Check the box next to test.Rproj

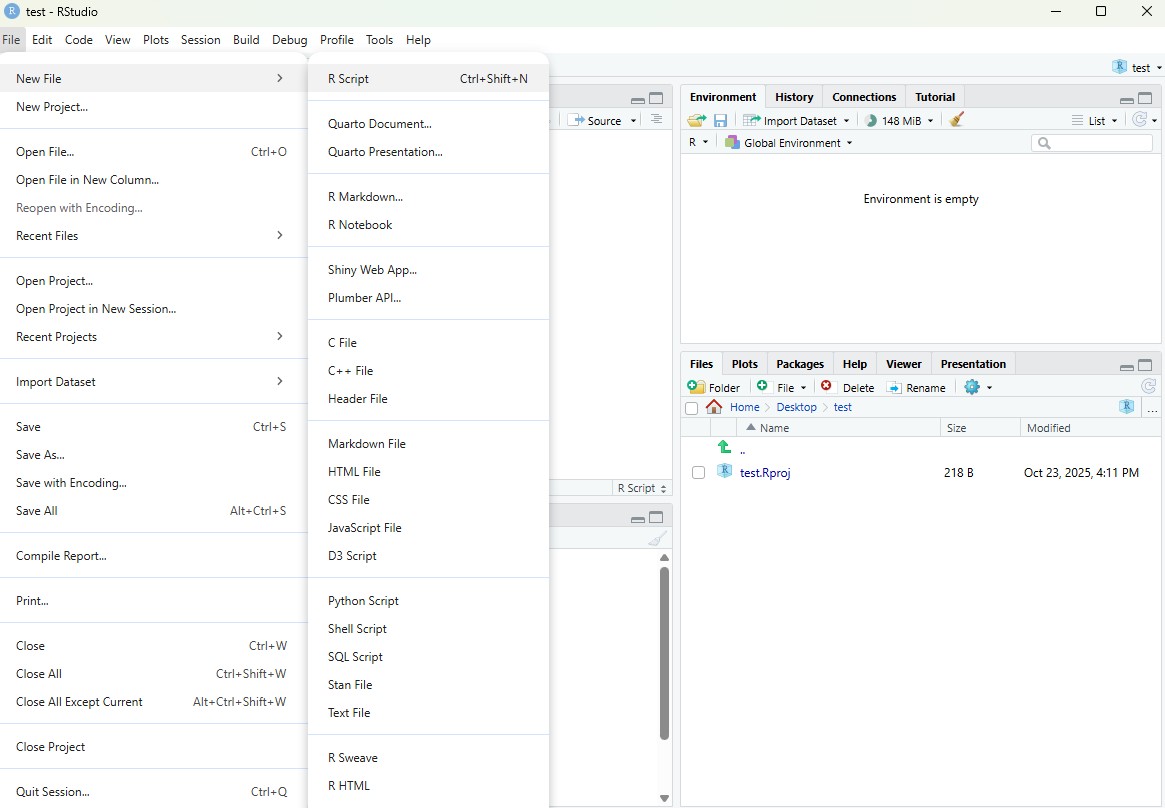point(698,473)
